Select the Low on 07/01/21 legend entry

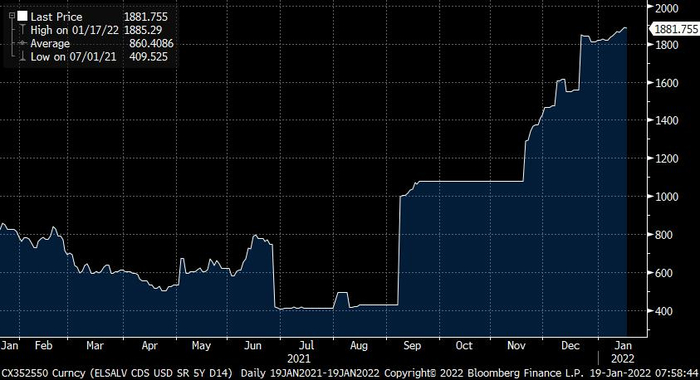pos(73,57)
